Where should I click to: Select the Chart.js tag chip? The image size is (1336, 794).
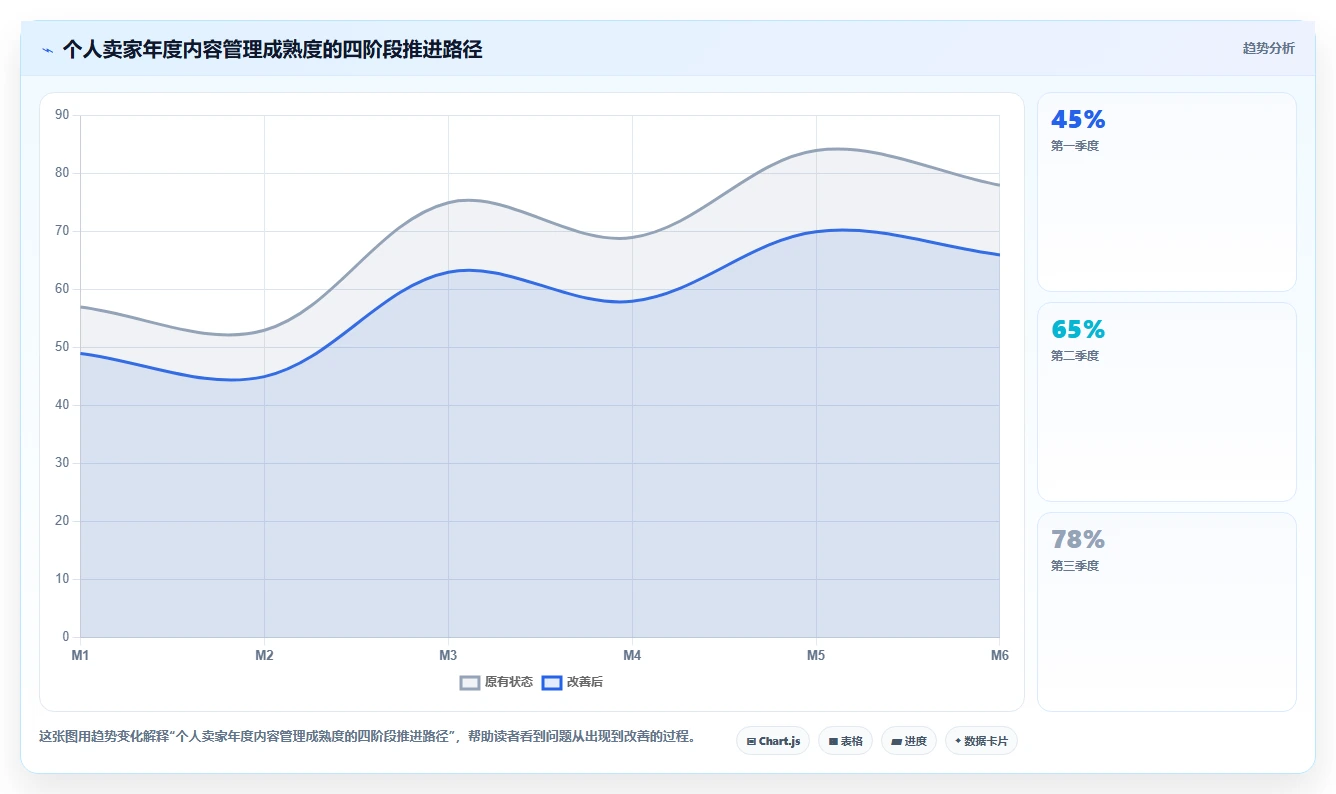(x=773, y=741)
